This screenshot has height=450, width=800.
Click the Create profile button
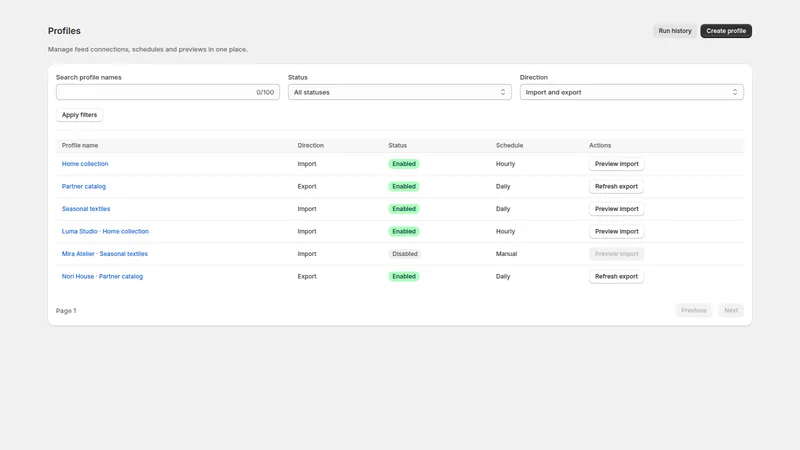click(726, 31)
